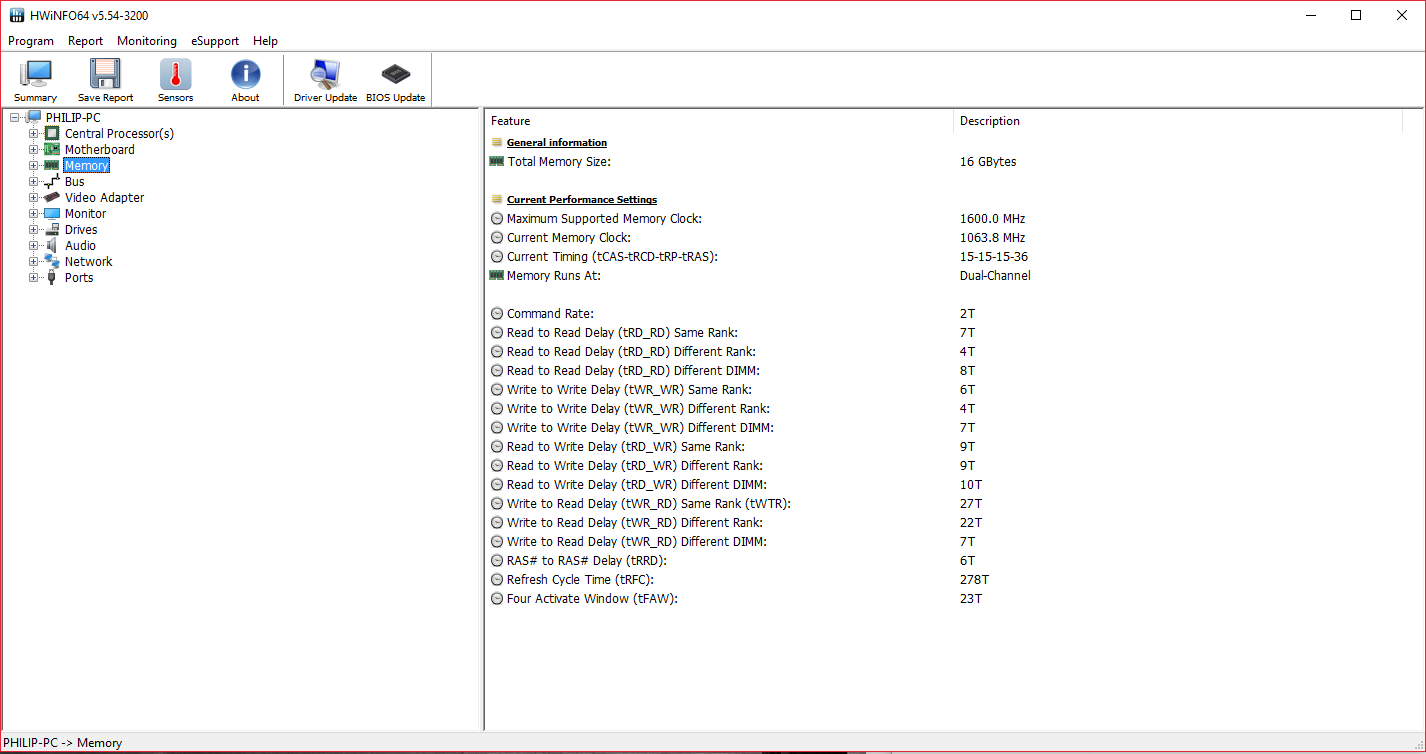
Task: Expand the Video Adapter tree node
Action: 33,197
